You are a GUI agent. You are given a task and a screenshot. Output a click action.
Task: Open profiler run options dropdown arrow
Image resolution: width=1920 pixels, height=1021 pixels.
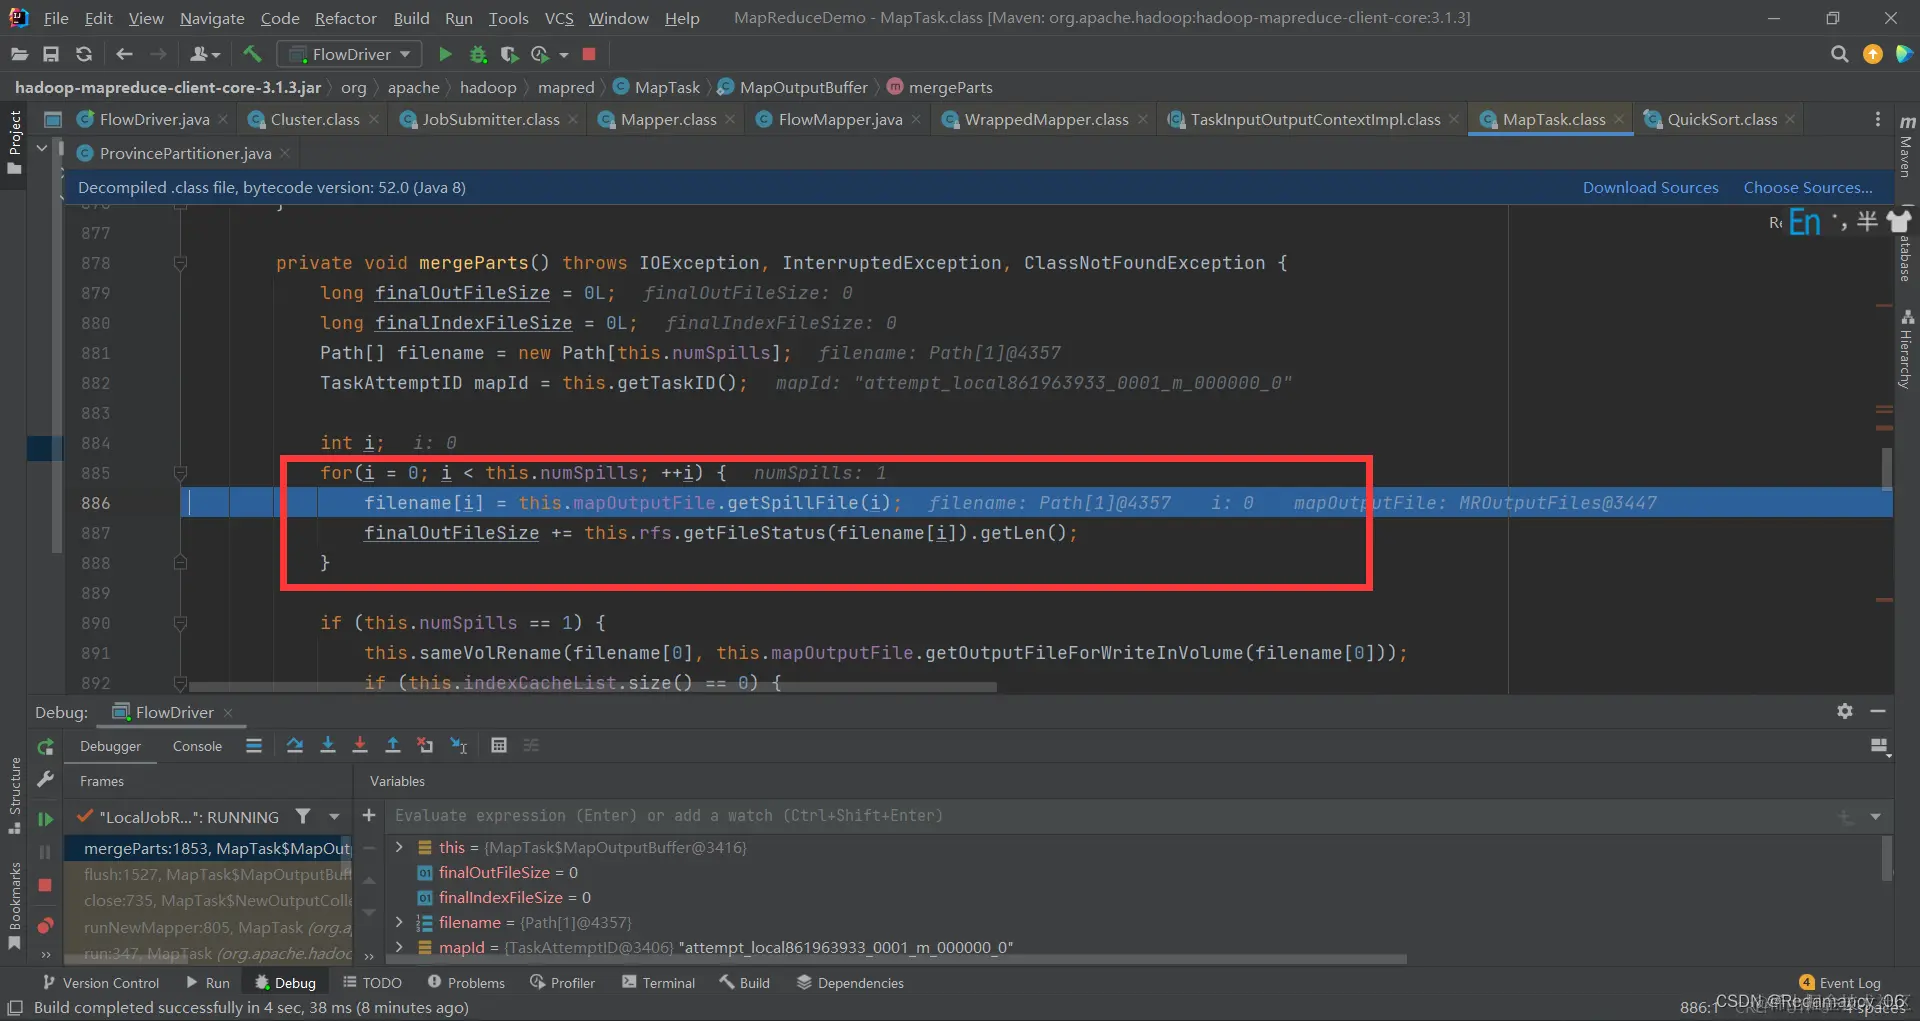[564, 54]
